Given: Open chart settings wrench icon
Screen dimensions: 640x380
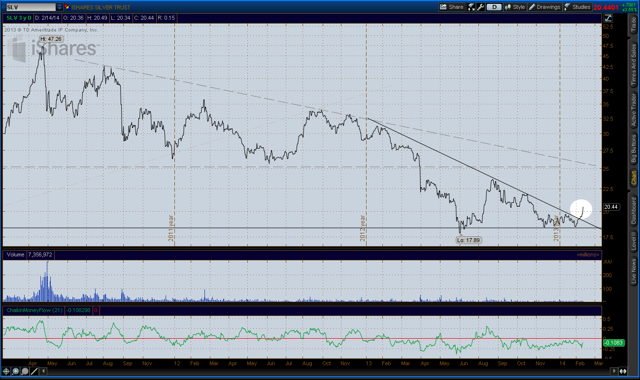Looking at the screenshot, I should tap(480, 7).
